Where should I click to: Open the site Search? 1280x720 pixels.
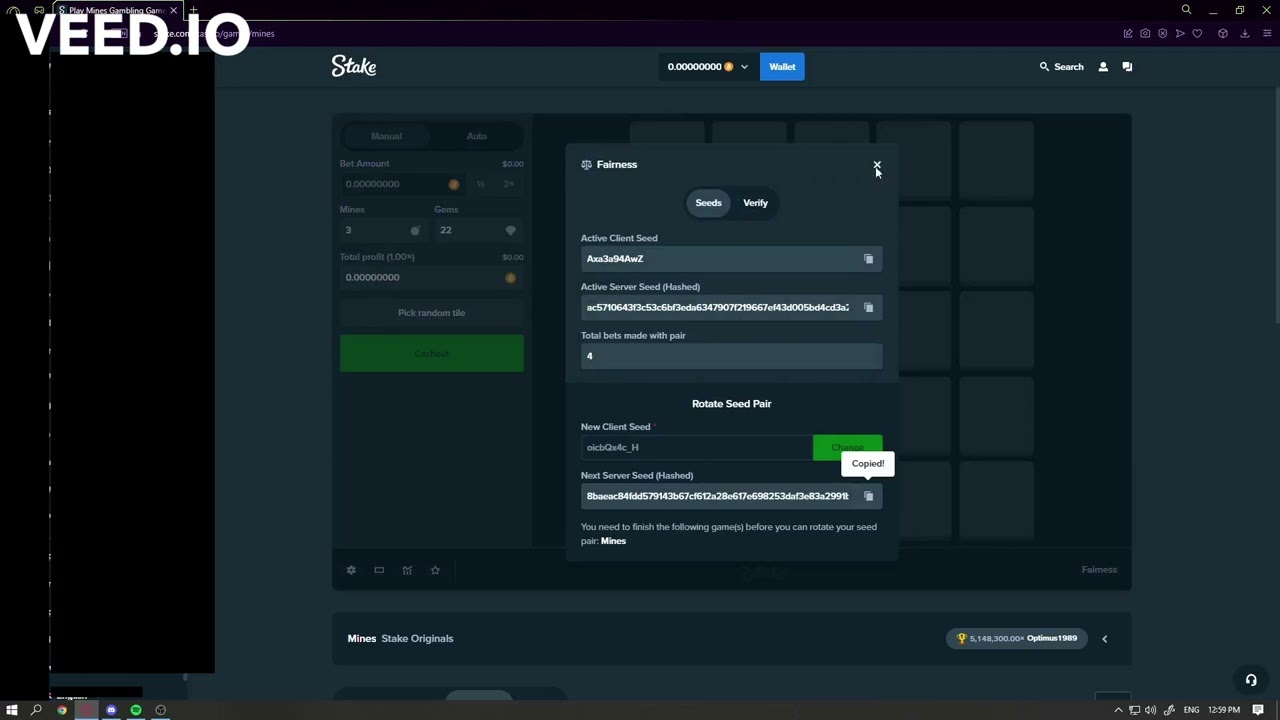pyautogui.click(x=1061, y=67)
